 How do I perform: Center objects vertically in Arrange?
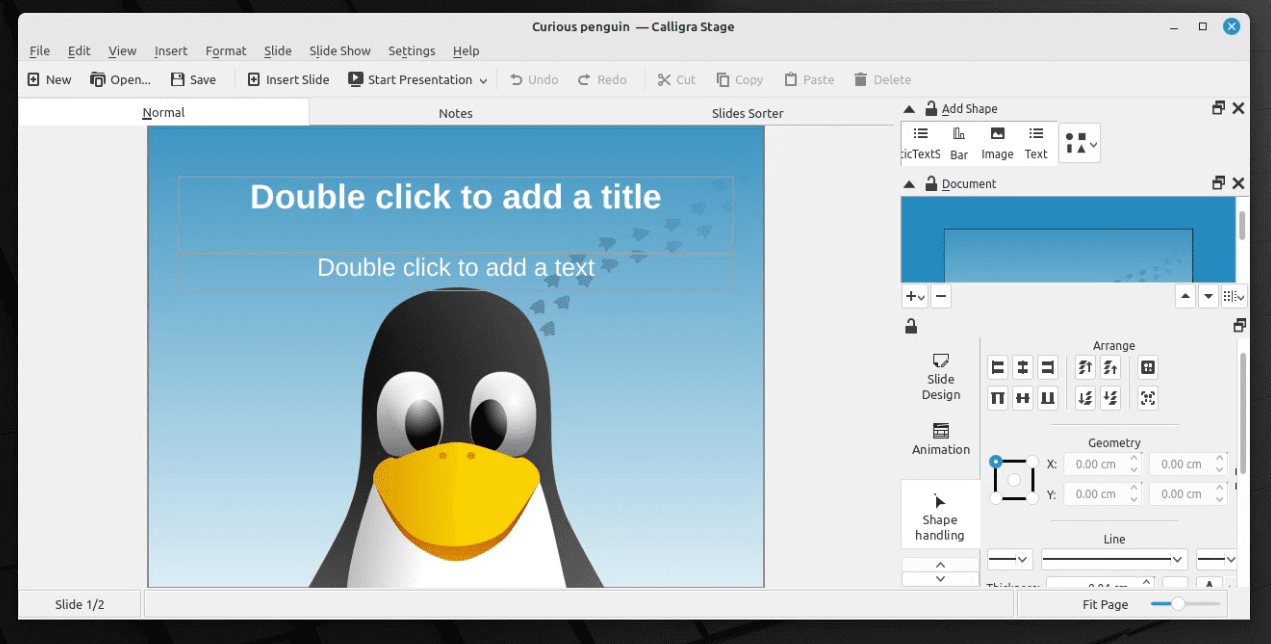1022,398
